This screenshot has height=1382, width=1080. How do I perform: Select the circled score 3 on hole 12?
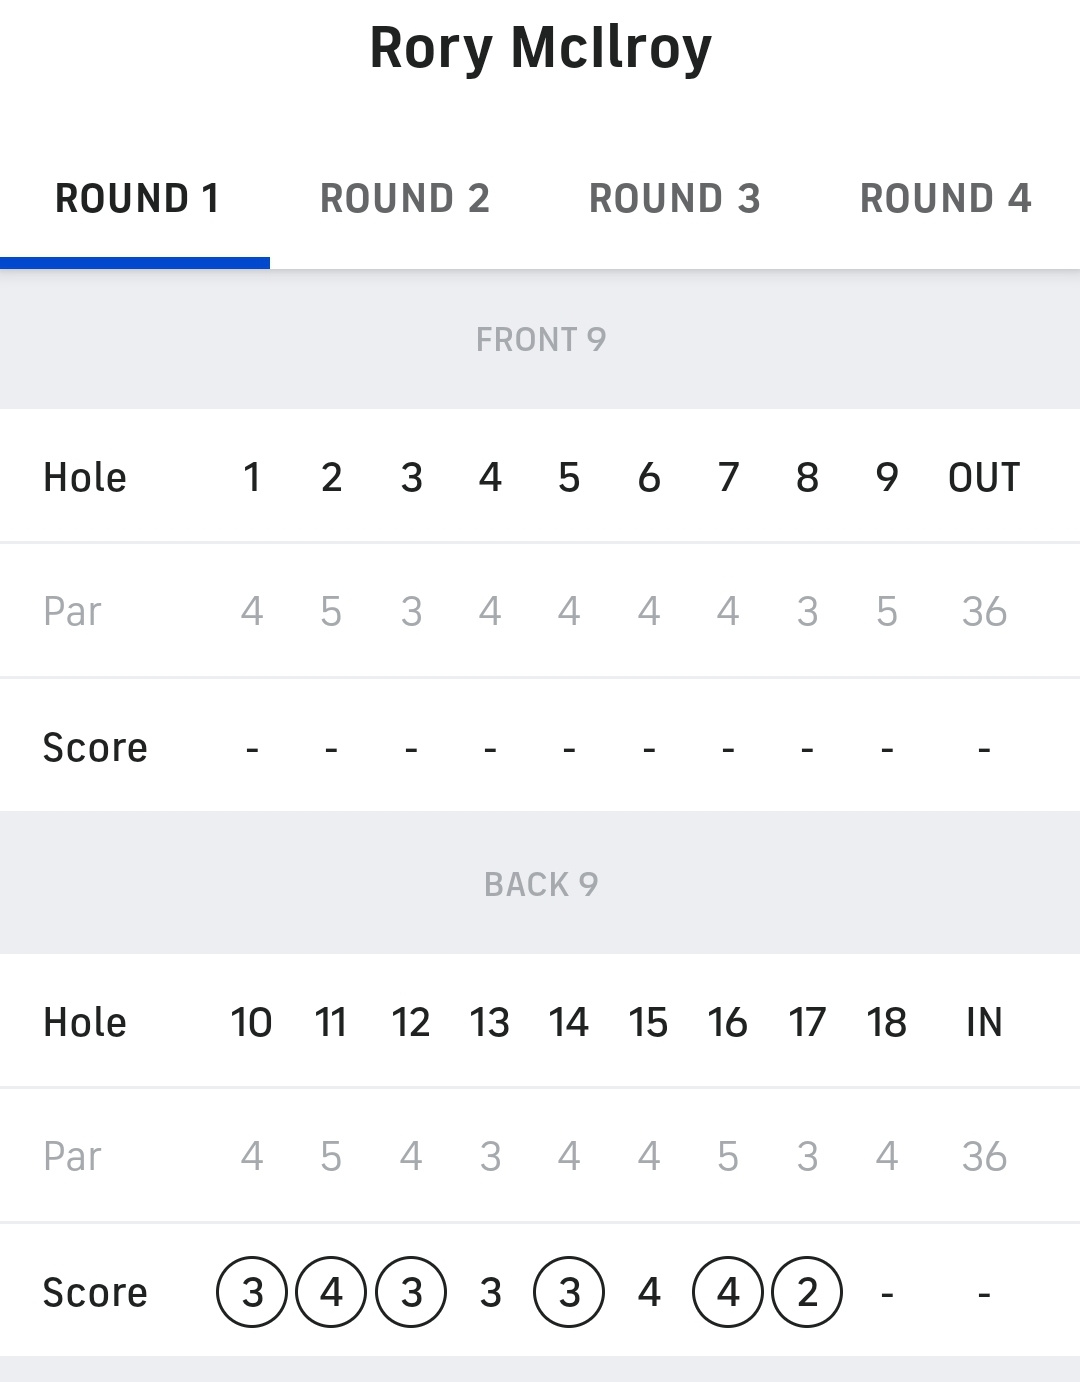[411, 1292]
